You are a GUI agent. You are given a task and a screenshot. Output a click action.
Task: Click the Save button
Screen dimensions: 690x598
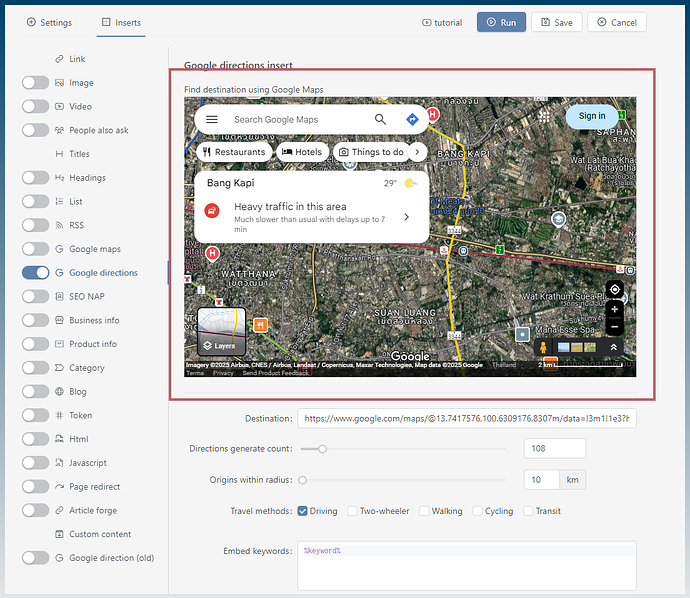point(557,22)
